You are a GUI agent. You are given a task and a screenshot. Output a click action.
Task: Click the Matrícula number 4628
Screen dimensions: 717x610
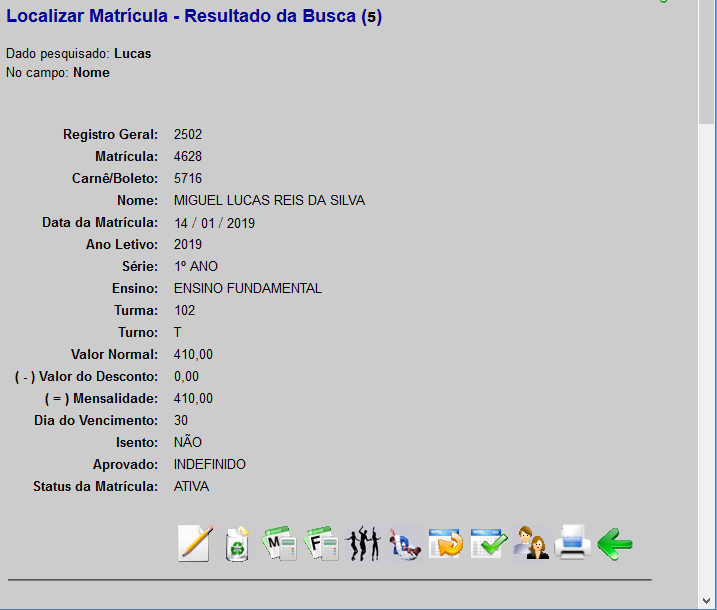tap(188, 156)
